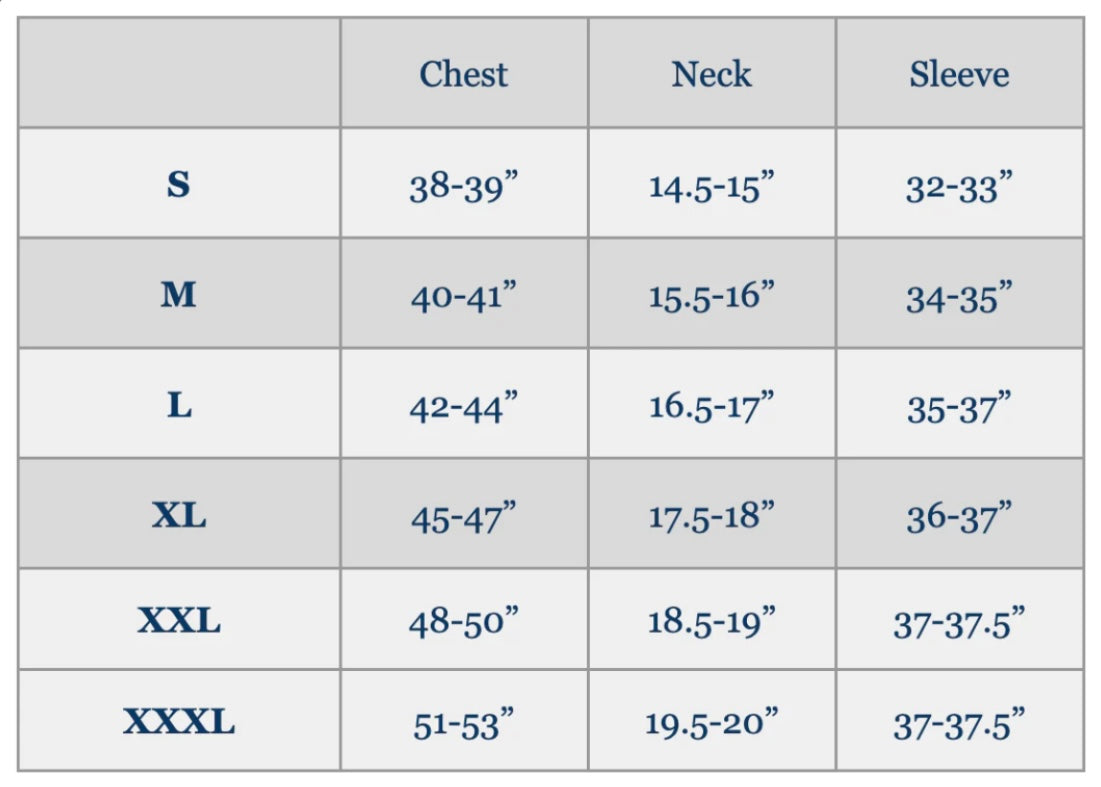
Task: Click the 19.5-20" neck measurement cell
Action: pyautogui.click(x=711, y=722)
